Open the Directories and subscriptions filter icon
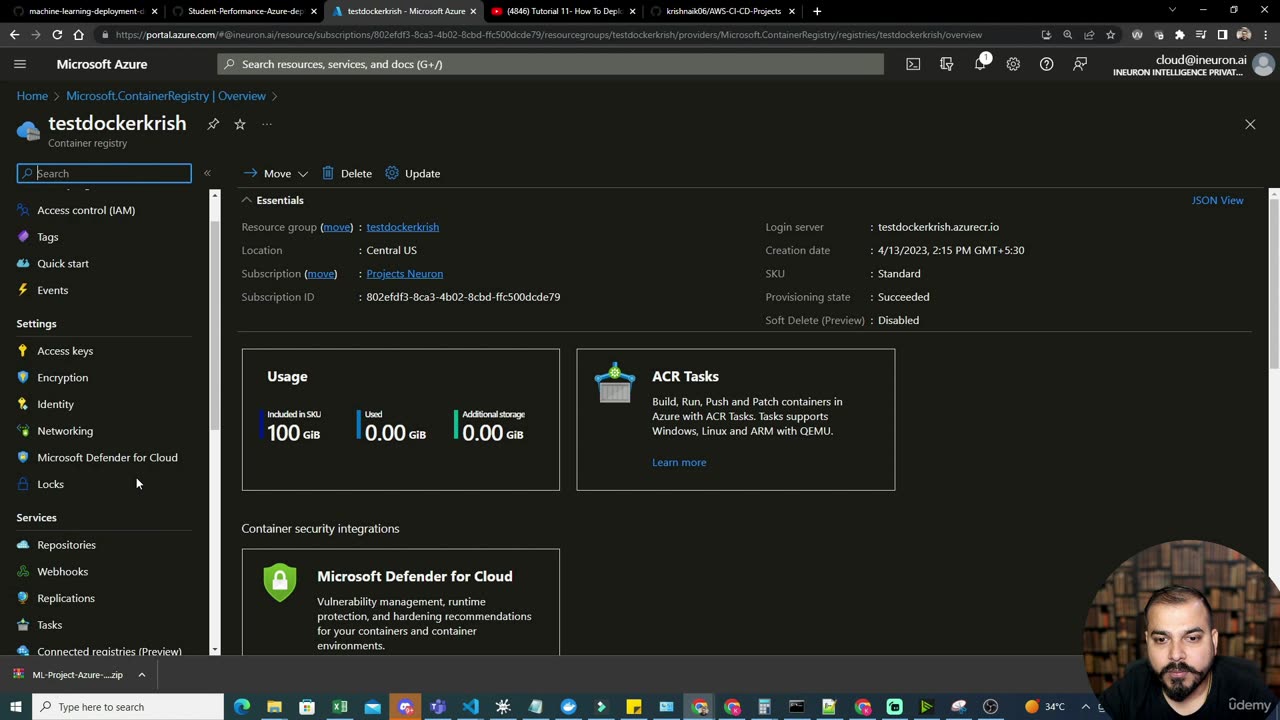 (947, 64)
